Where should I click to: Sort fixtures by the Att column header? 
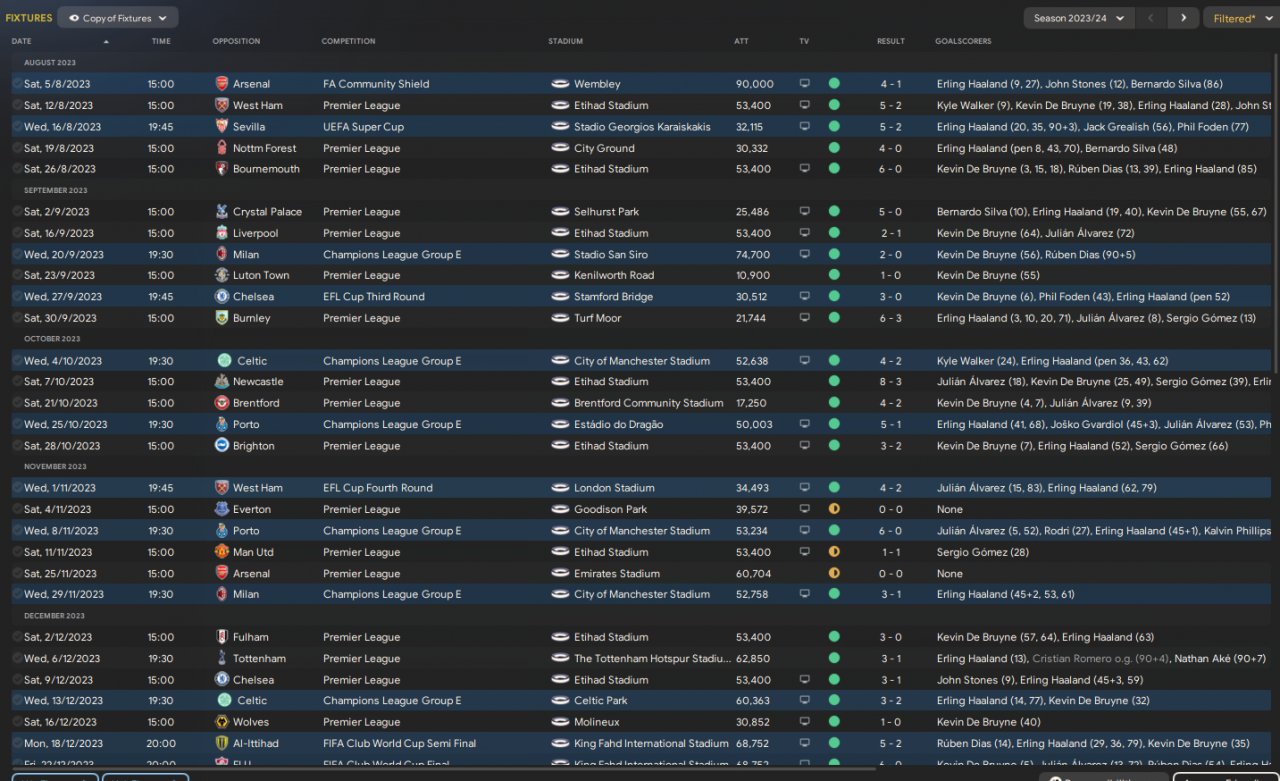point(741,41)
